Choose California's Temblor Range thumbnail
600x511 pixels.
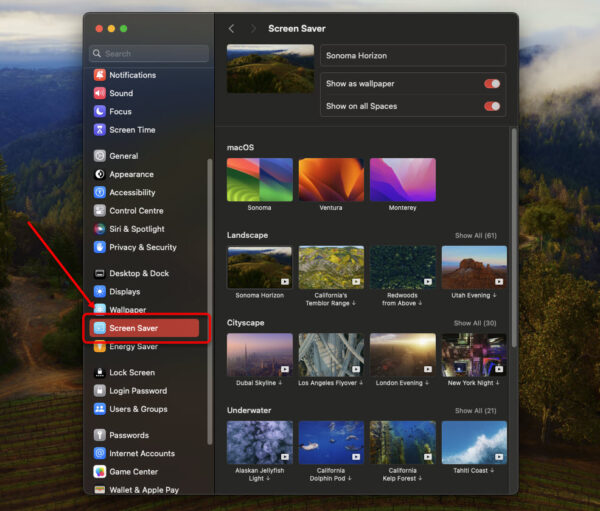click(331, 267)
